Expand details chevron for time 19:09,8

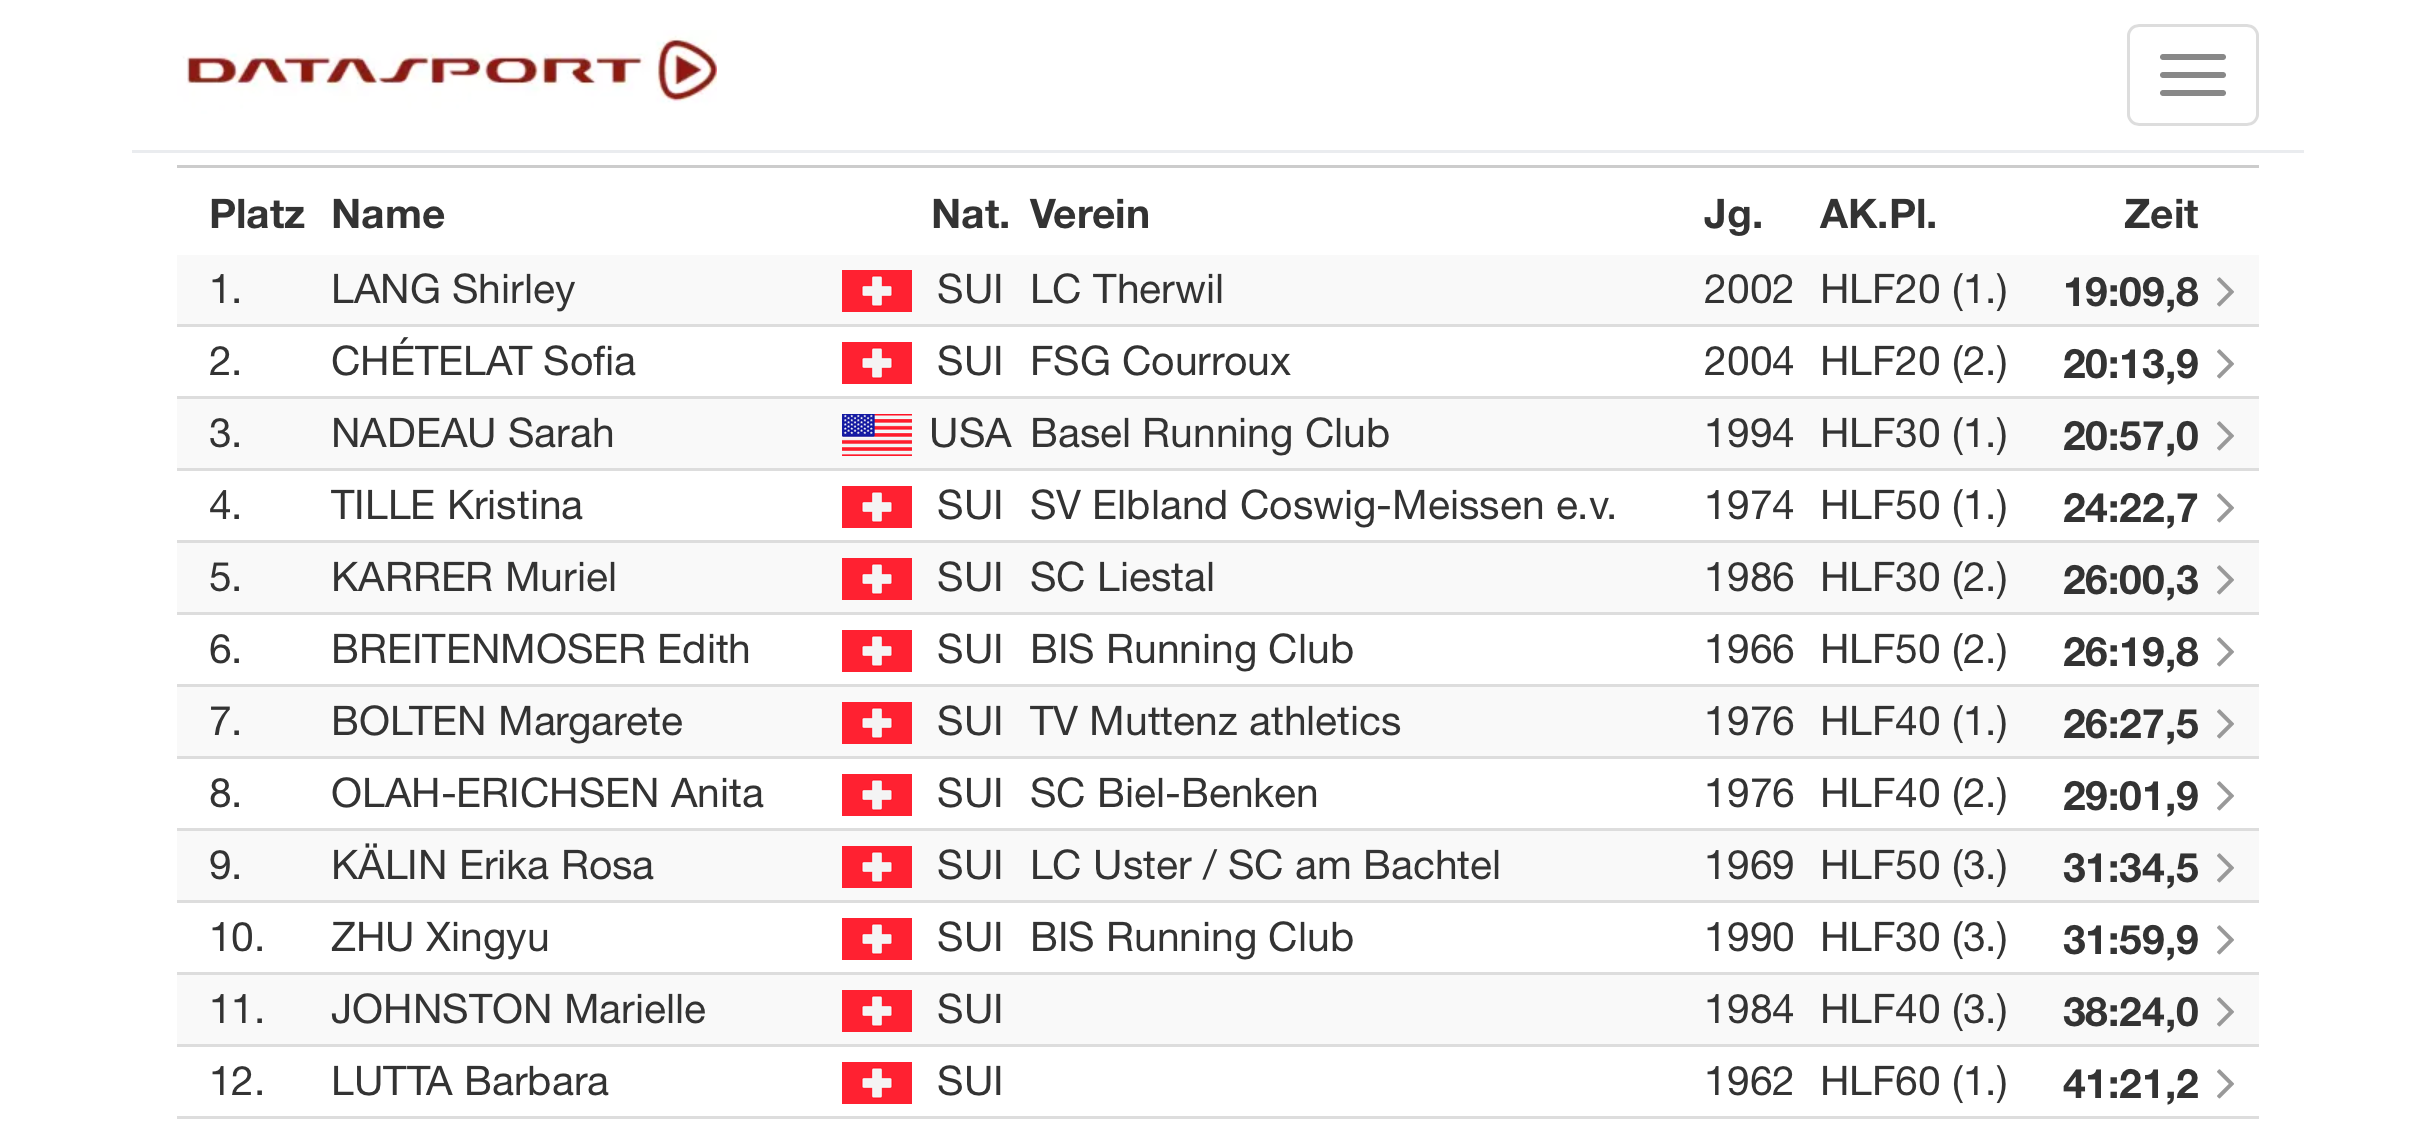click(x=2225, y=292)
